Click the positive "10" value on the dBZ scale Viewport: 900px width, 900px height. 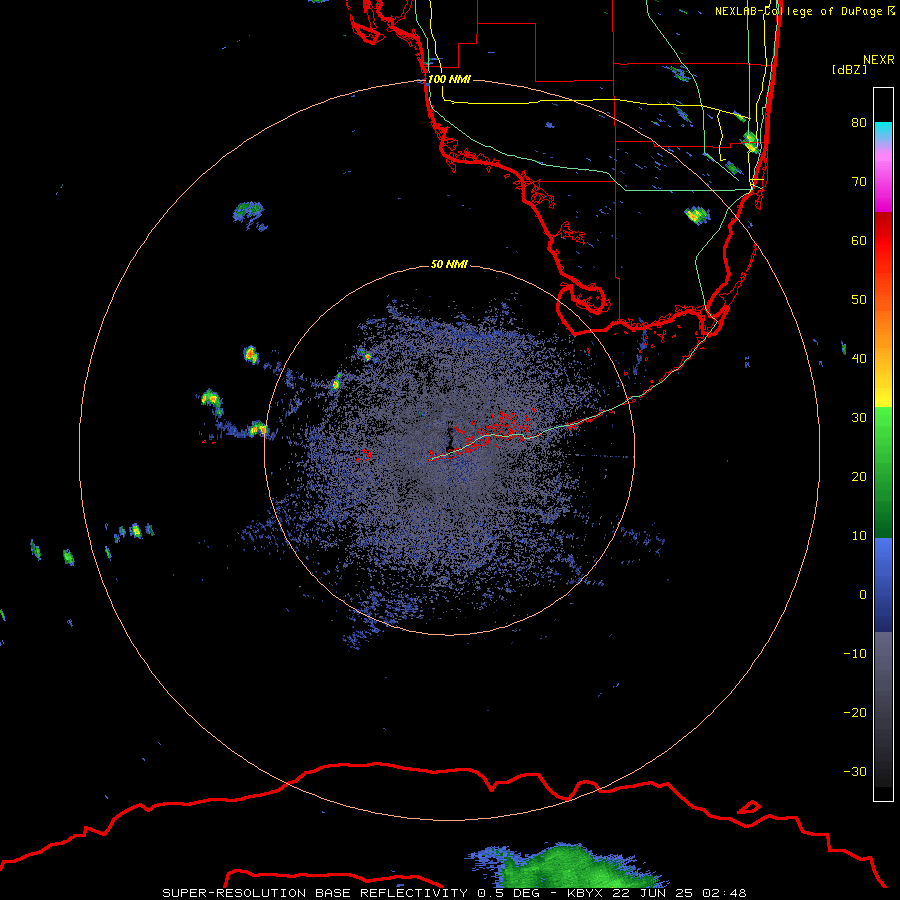[859, 536]
